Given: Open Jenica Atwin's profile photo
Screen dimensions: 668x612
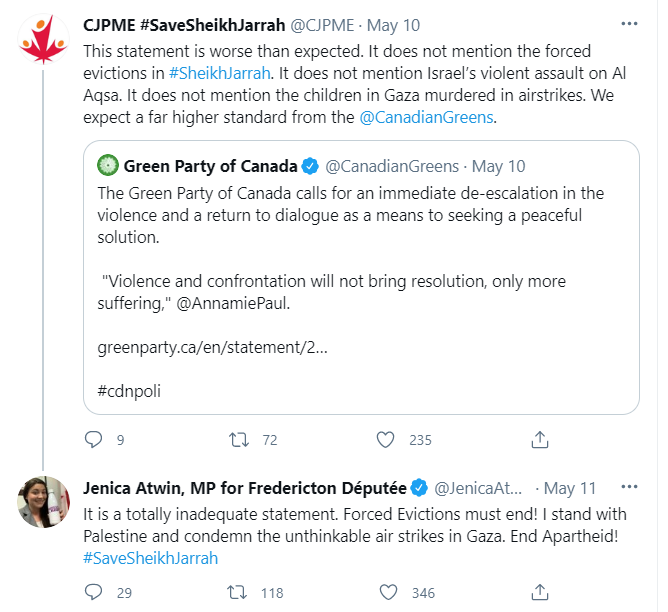Looking at the screenshot, I should (43, 502).
